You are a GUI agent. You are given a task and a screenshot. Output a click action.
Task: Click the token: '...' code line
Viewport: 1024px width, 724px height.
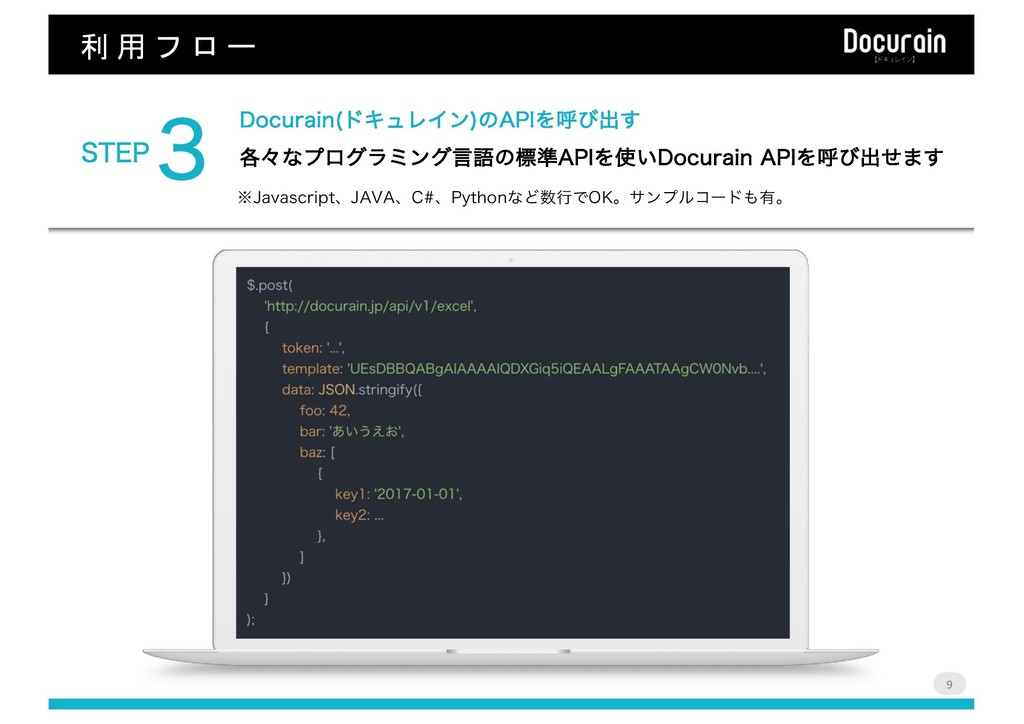(x=313, y=348)
